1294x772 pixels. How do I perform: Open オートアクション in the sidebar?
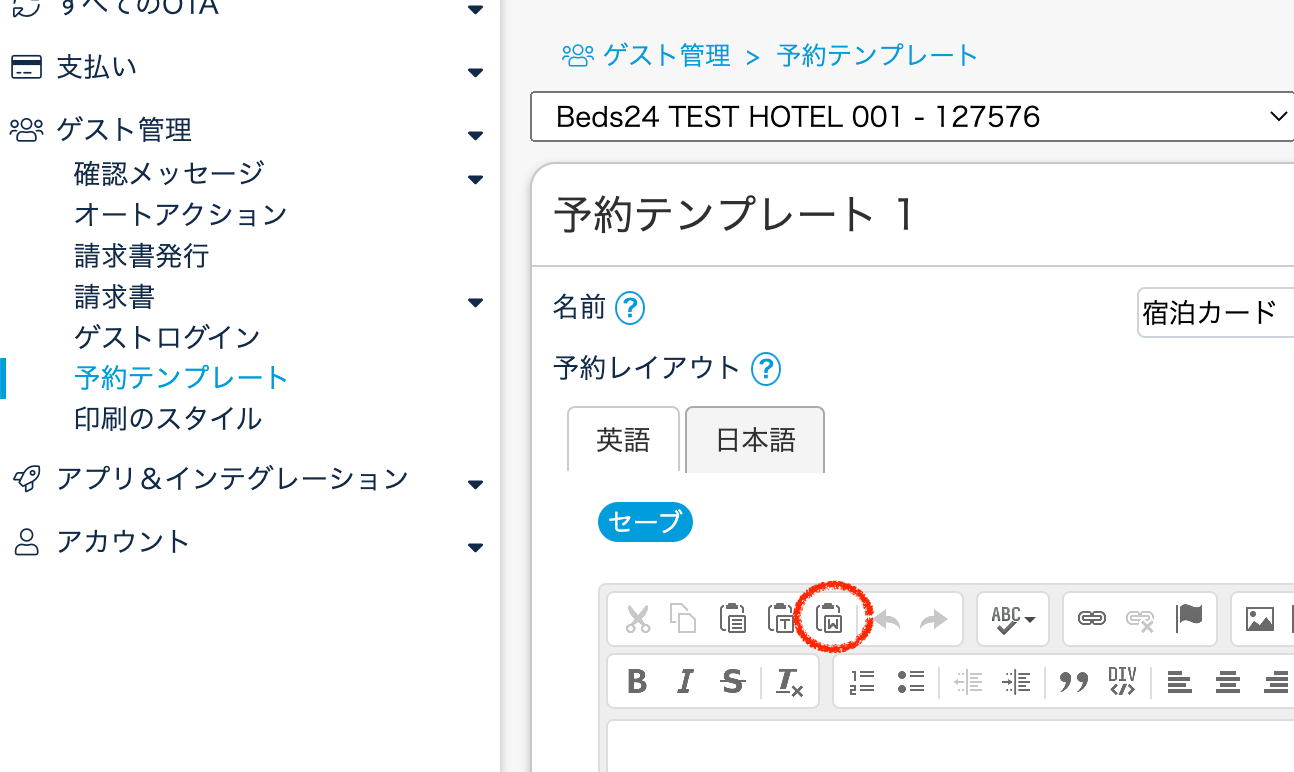(x=181, y=214)
